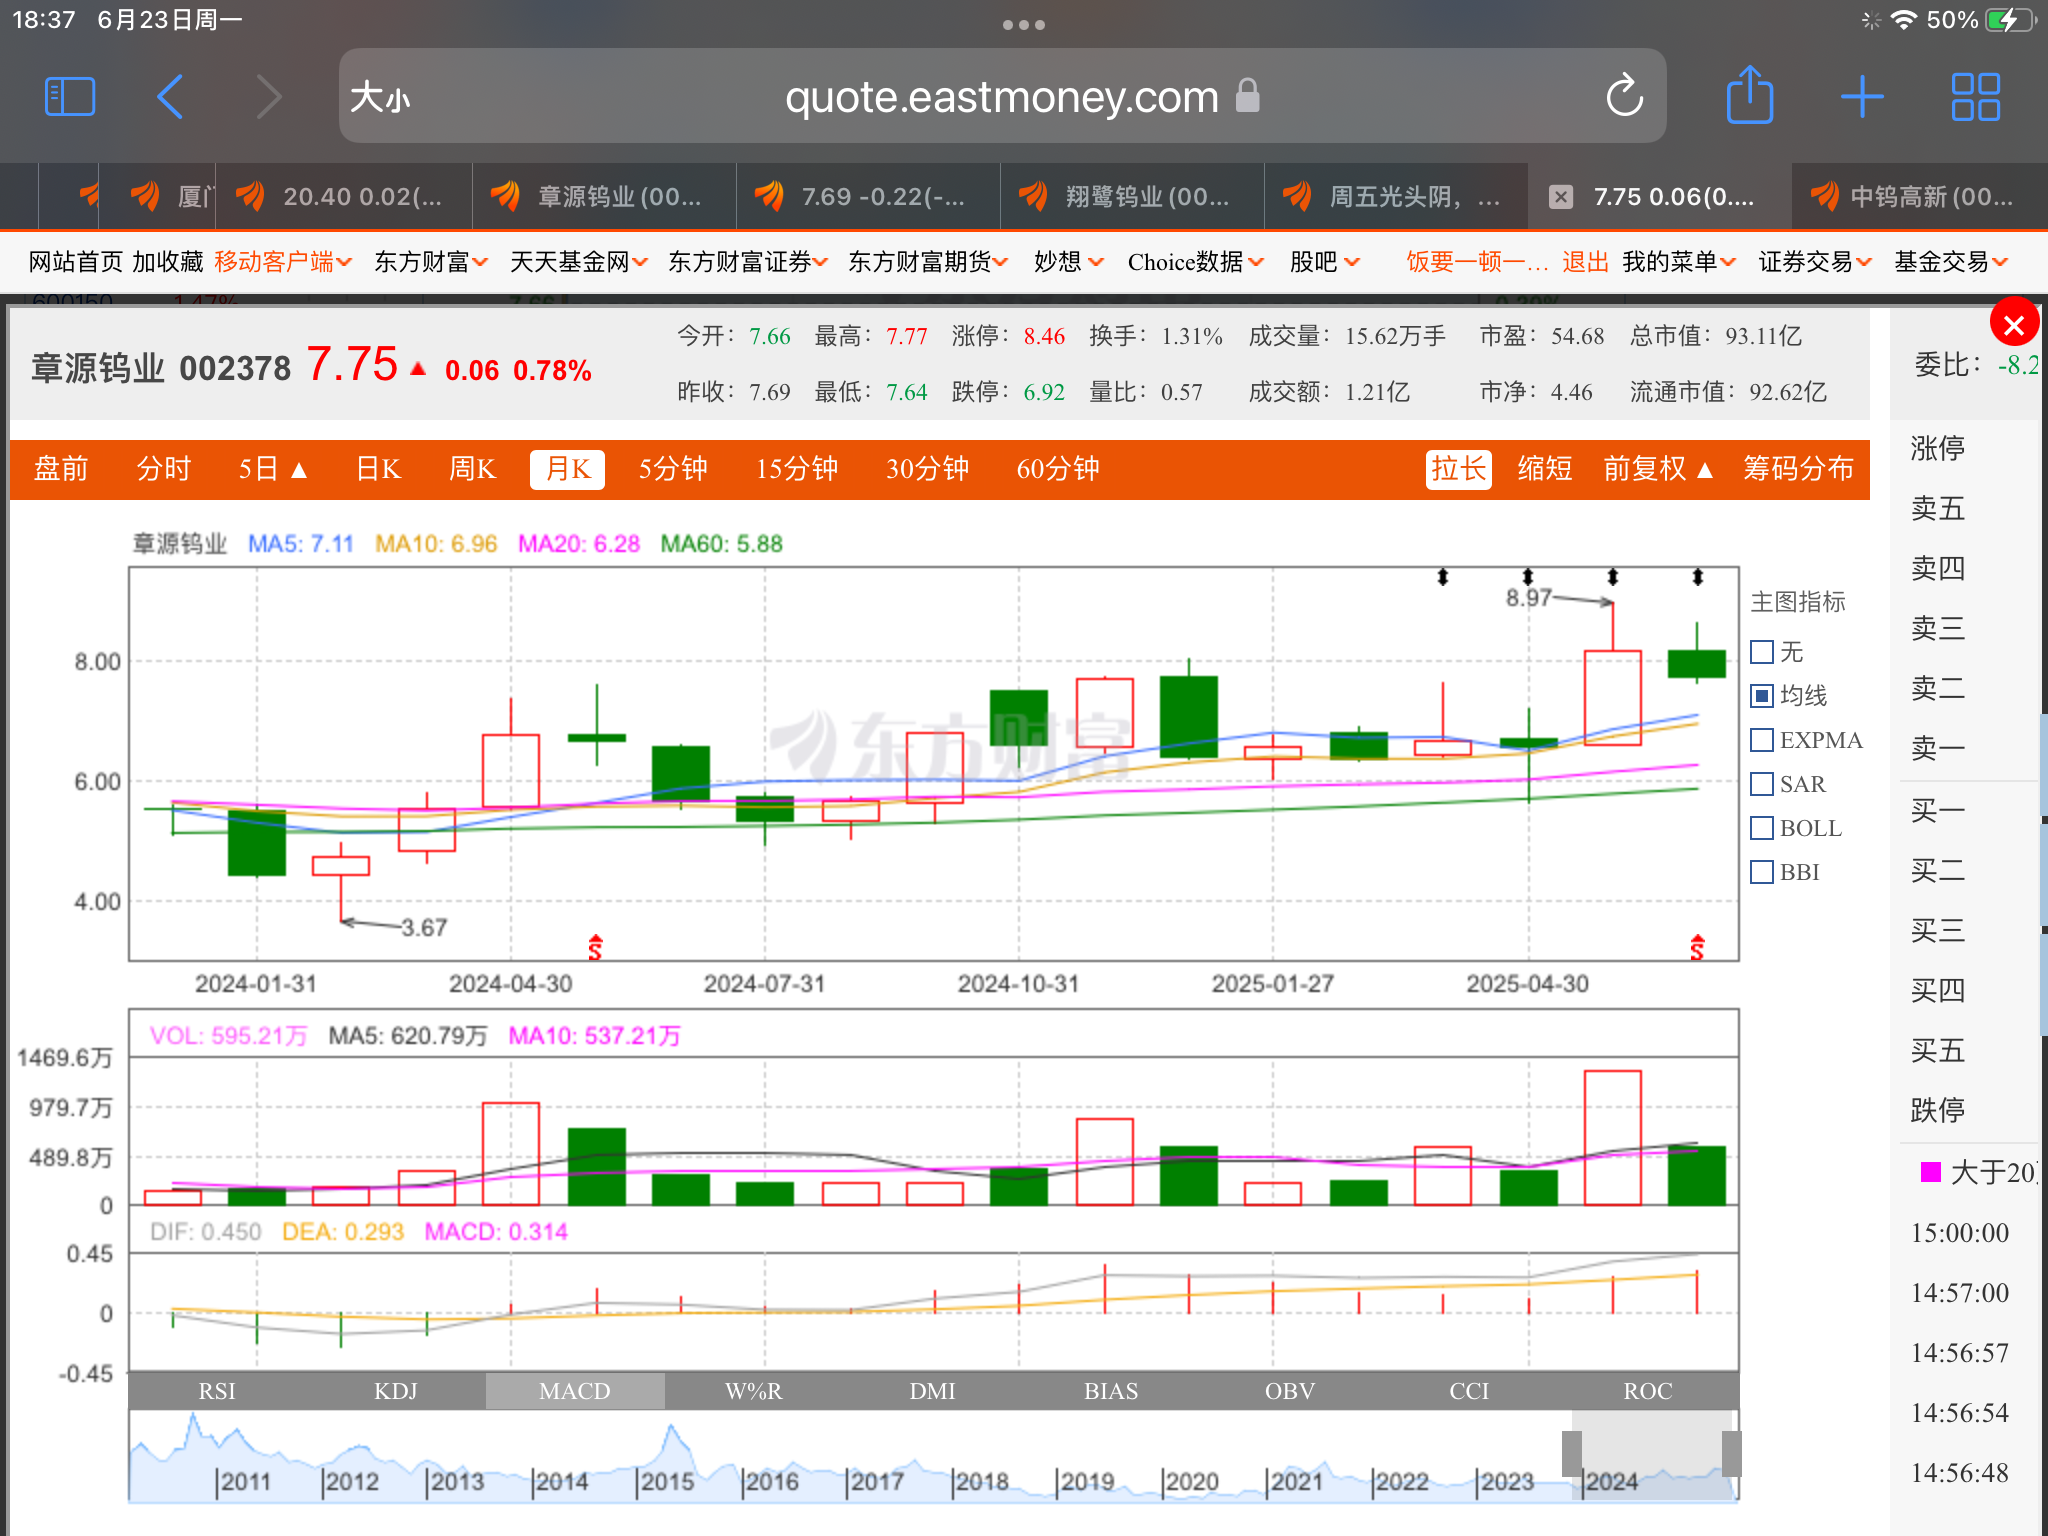Click 退出 logout link
The height and width of the screenshot is (1536, 2048).
pos(1585,262)
